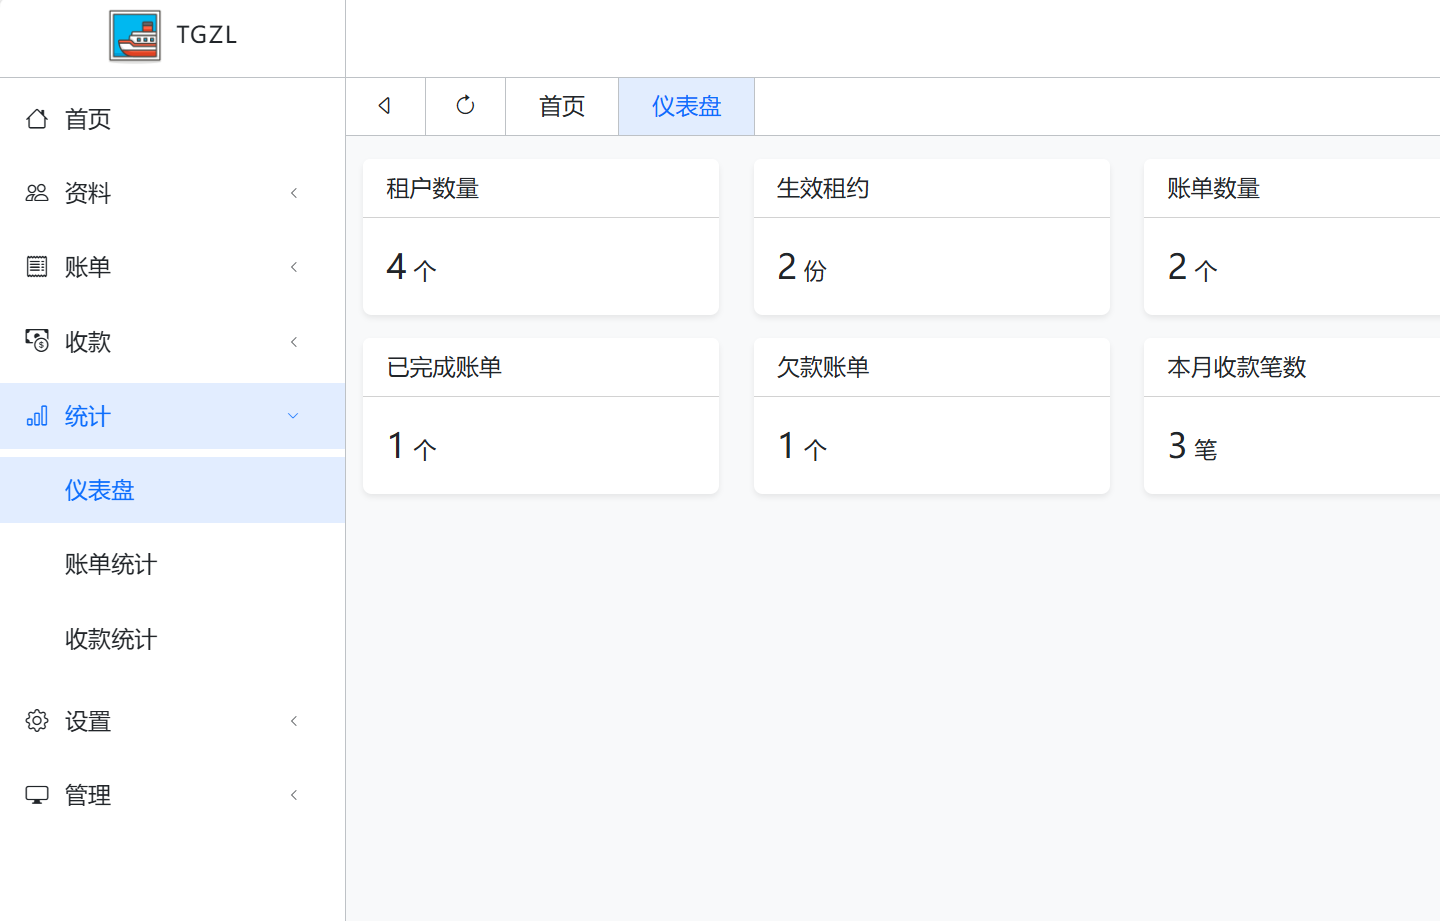This screenshot has width=1440, height=921.
Task: Click the 设置 sidebar menu label
Action: click(88, 721)
